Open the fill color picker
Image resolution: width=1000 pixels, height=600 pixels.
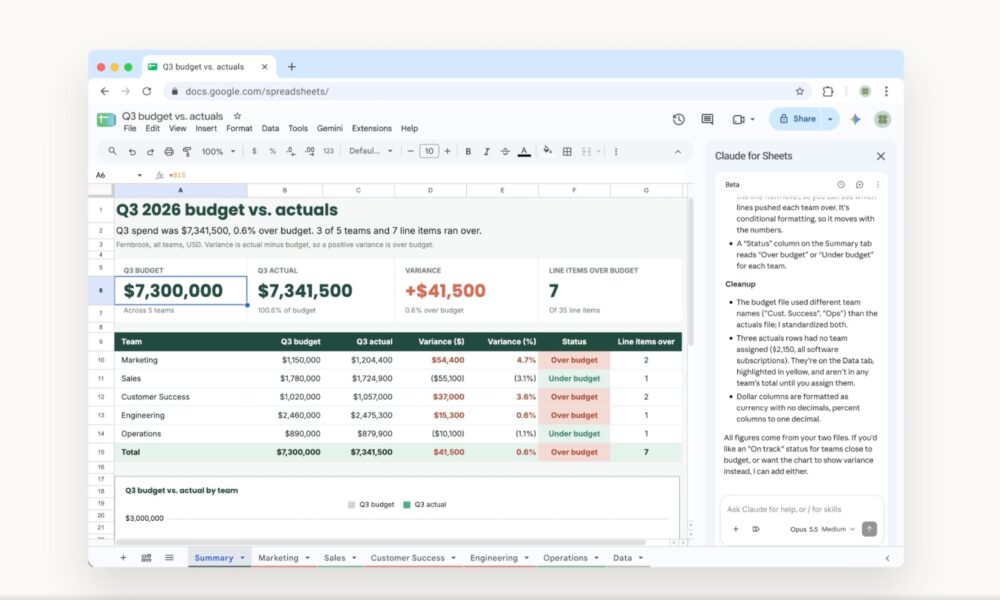[547, 151]
